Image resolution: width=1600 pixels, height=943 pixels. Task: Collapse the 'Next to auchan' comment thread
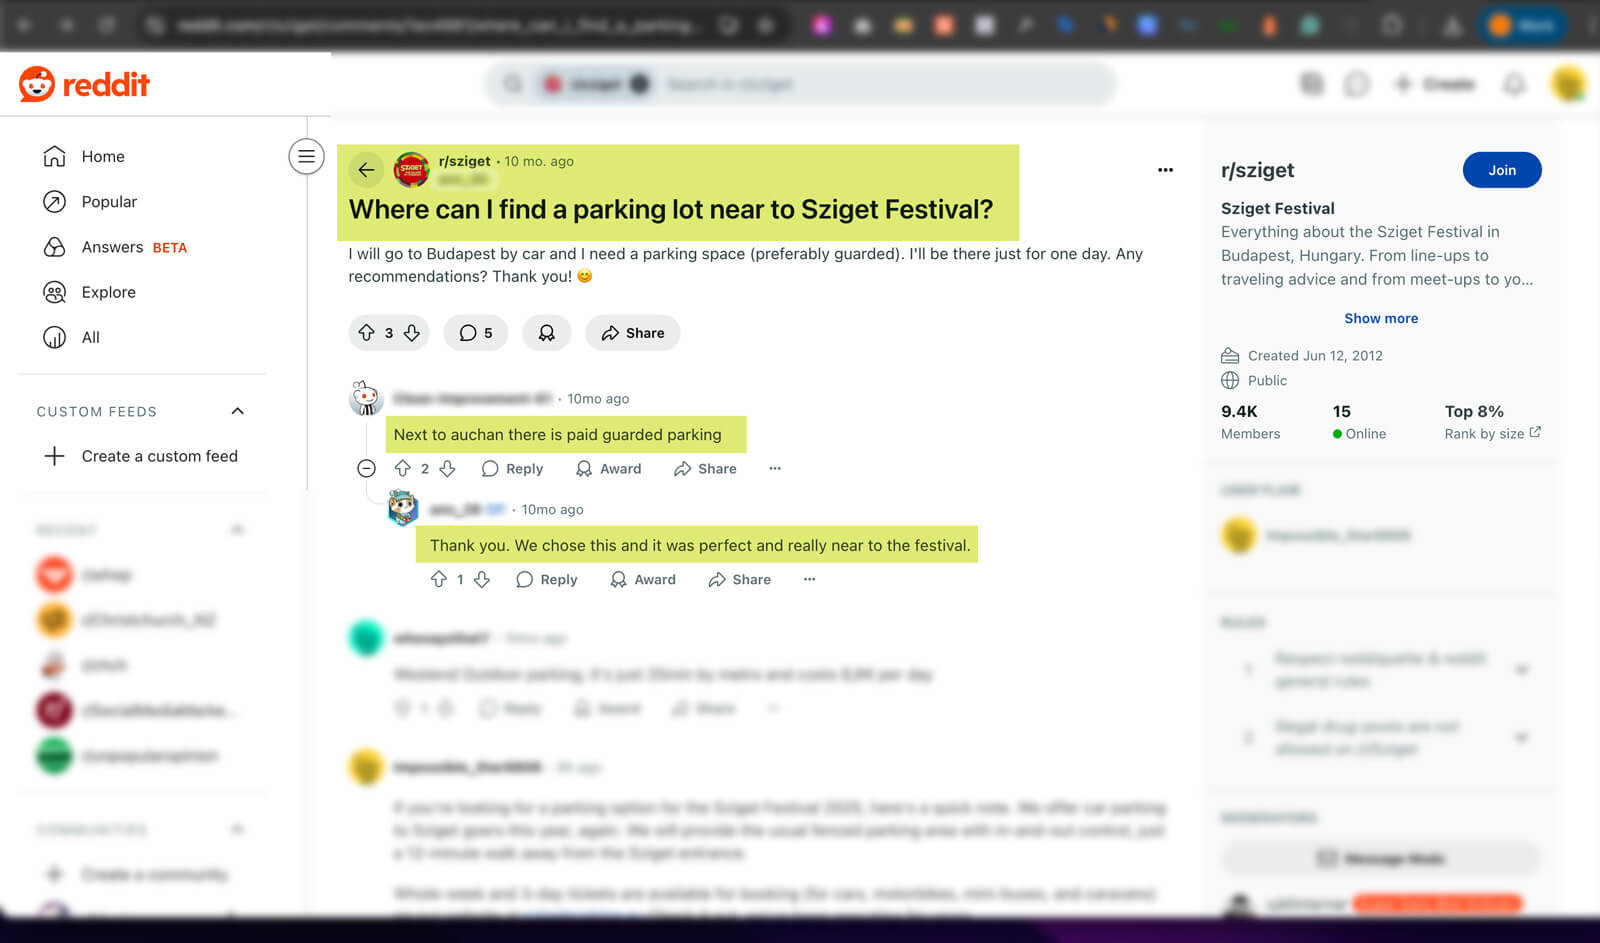366,468
